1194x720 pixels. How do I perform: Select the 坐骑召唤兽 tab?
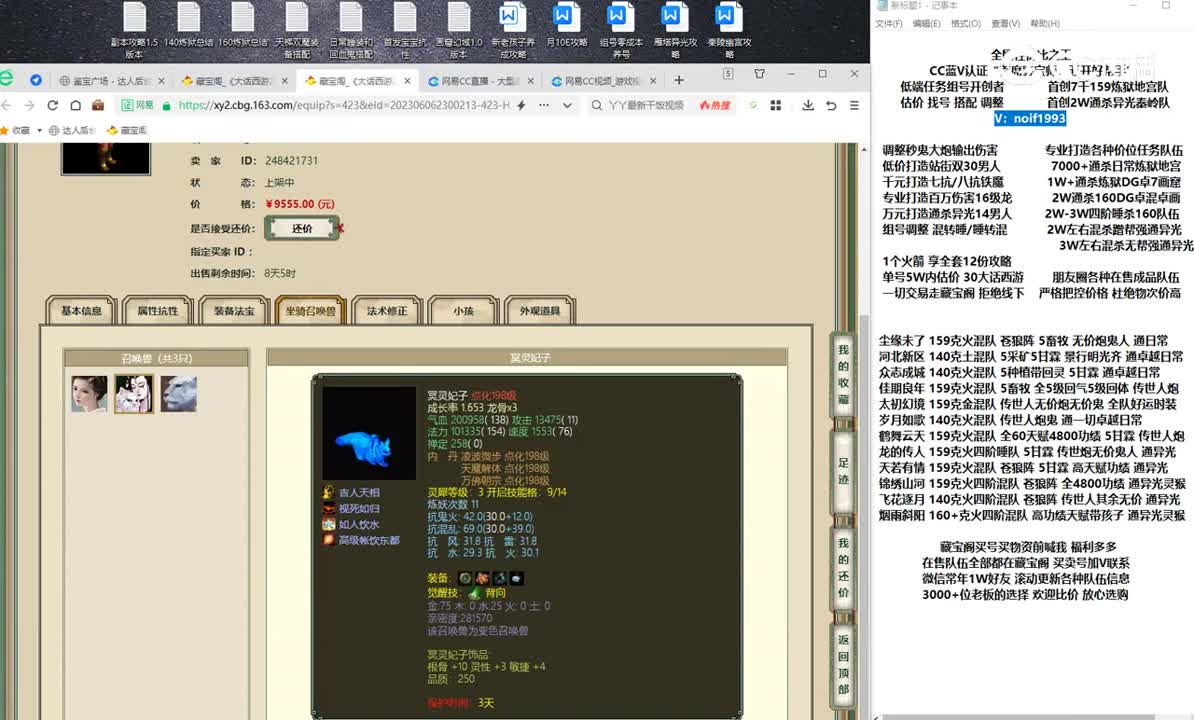pyautogui.click(x=311, y=311)
